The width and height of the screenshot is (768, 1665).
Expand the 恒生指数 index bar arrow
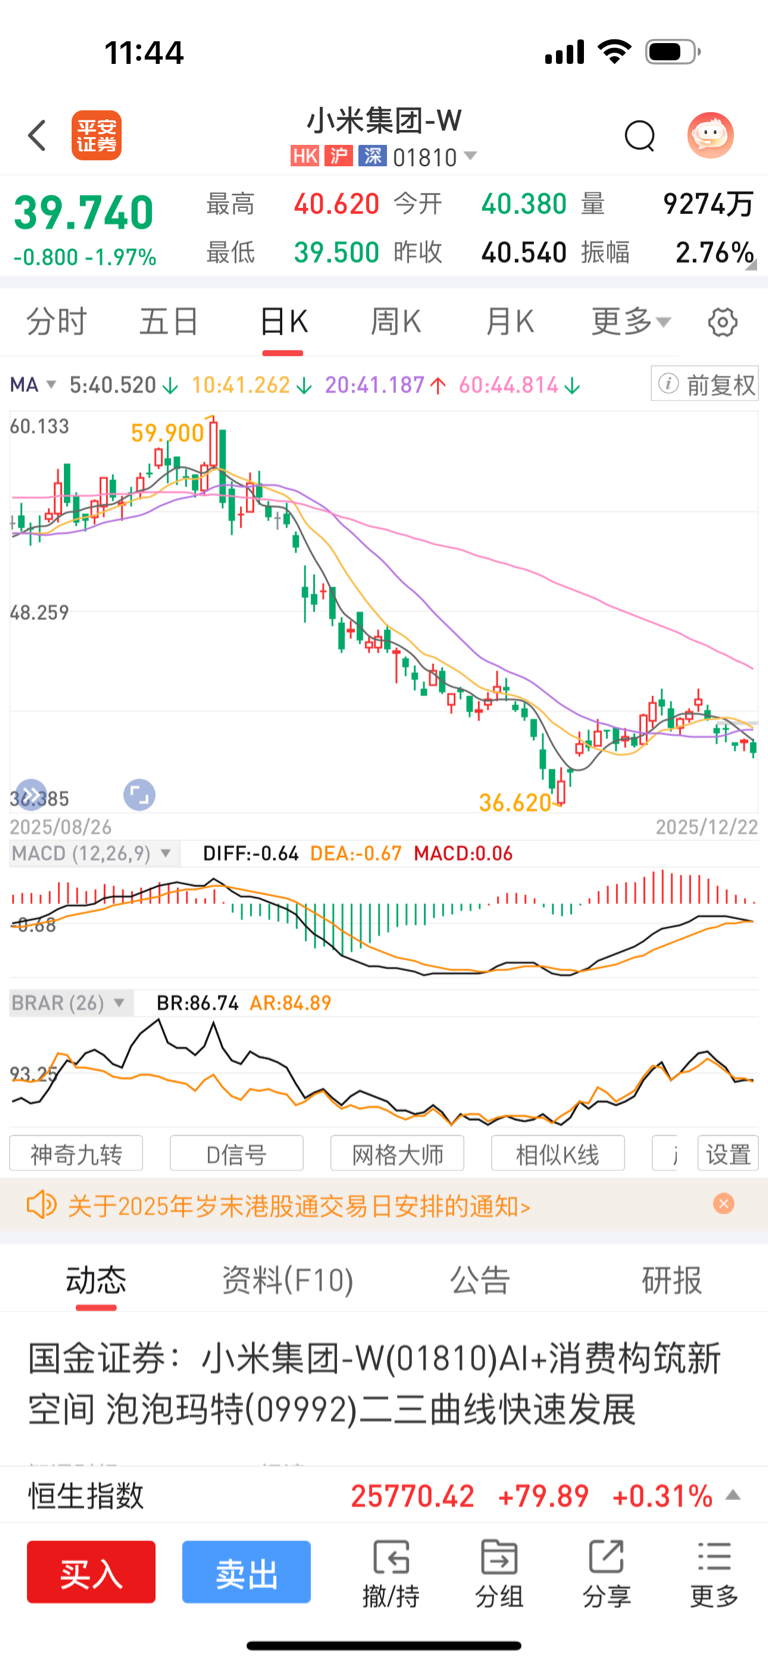733,1495
